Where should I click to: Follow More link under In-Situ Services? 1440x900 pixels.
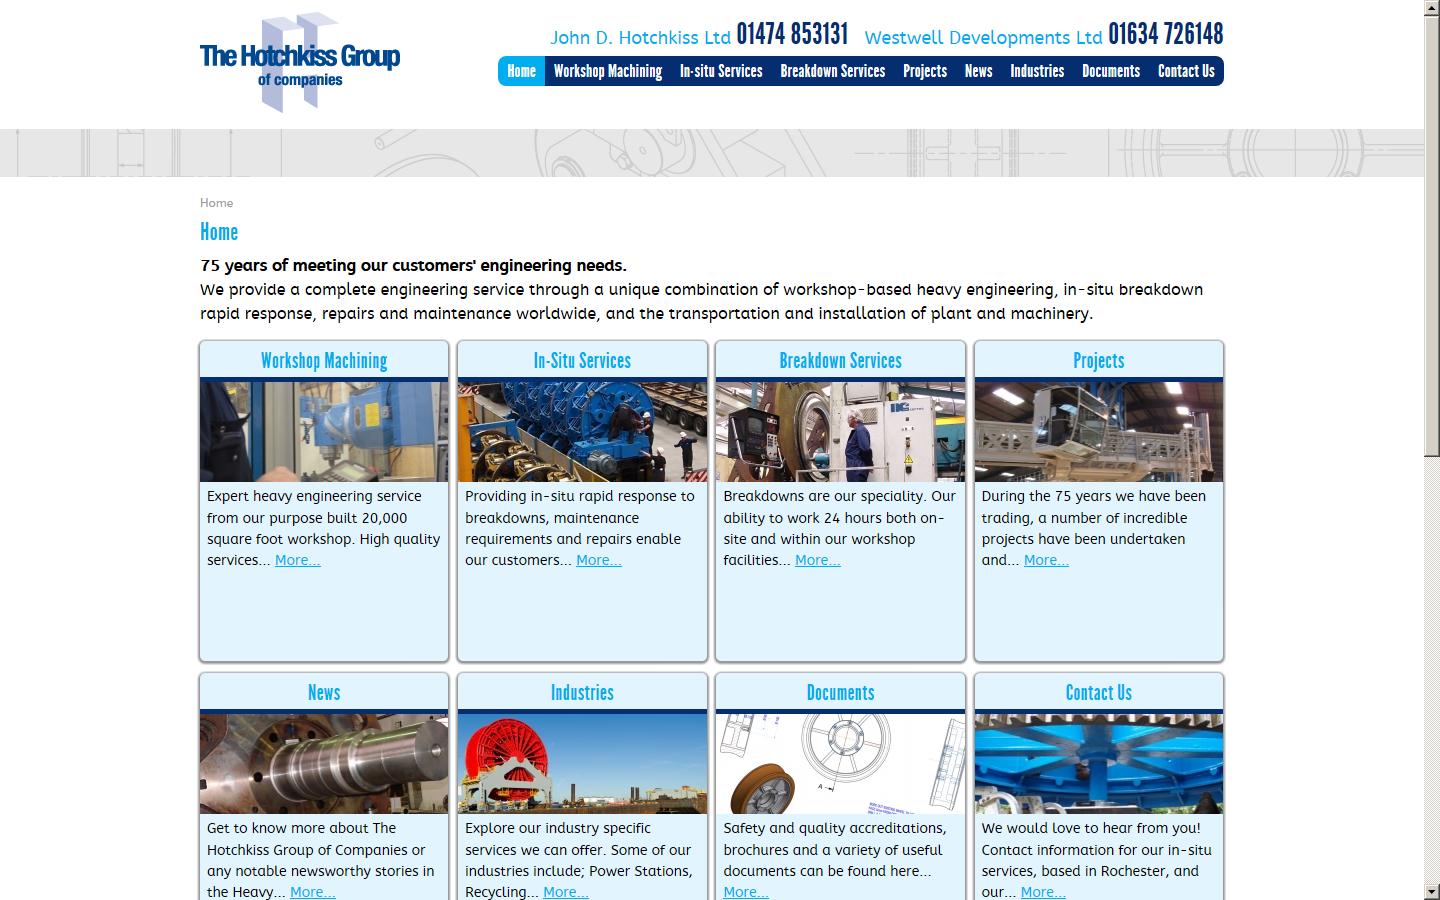(599, 561)
